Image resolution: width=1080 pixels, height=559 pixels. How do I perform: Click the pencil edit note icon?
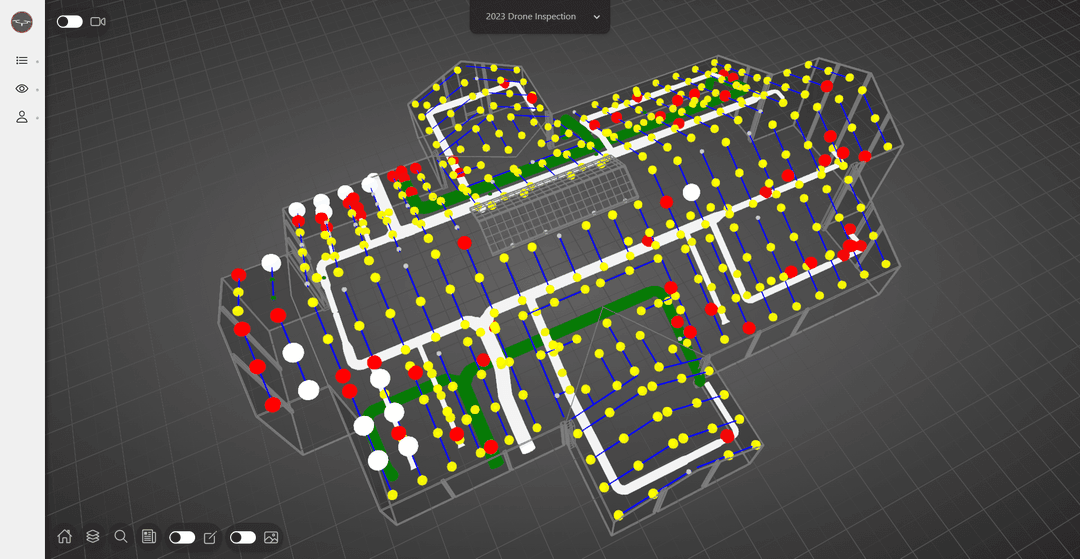[210, 537]
